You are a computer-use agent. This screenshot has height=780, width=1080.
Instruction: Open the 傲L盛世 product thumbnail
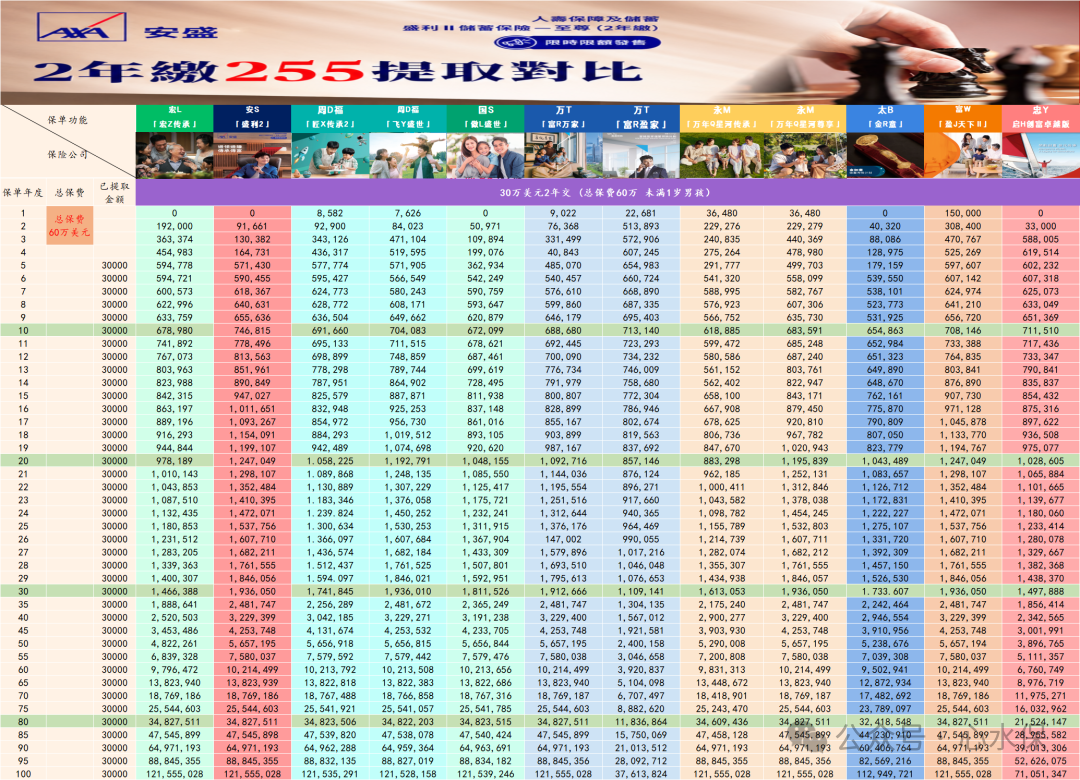pos(486,155)
